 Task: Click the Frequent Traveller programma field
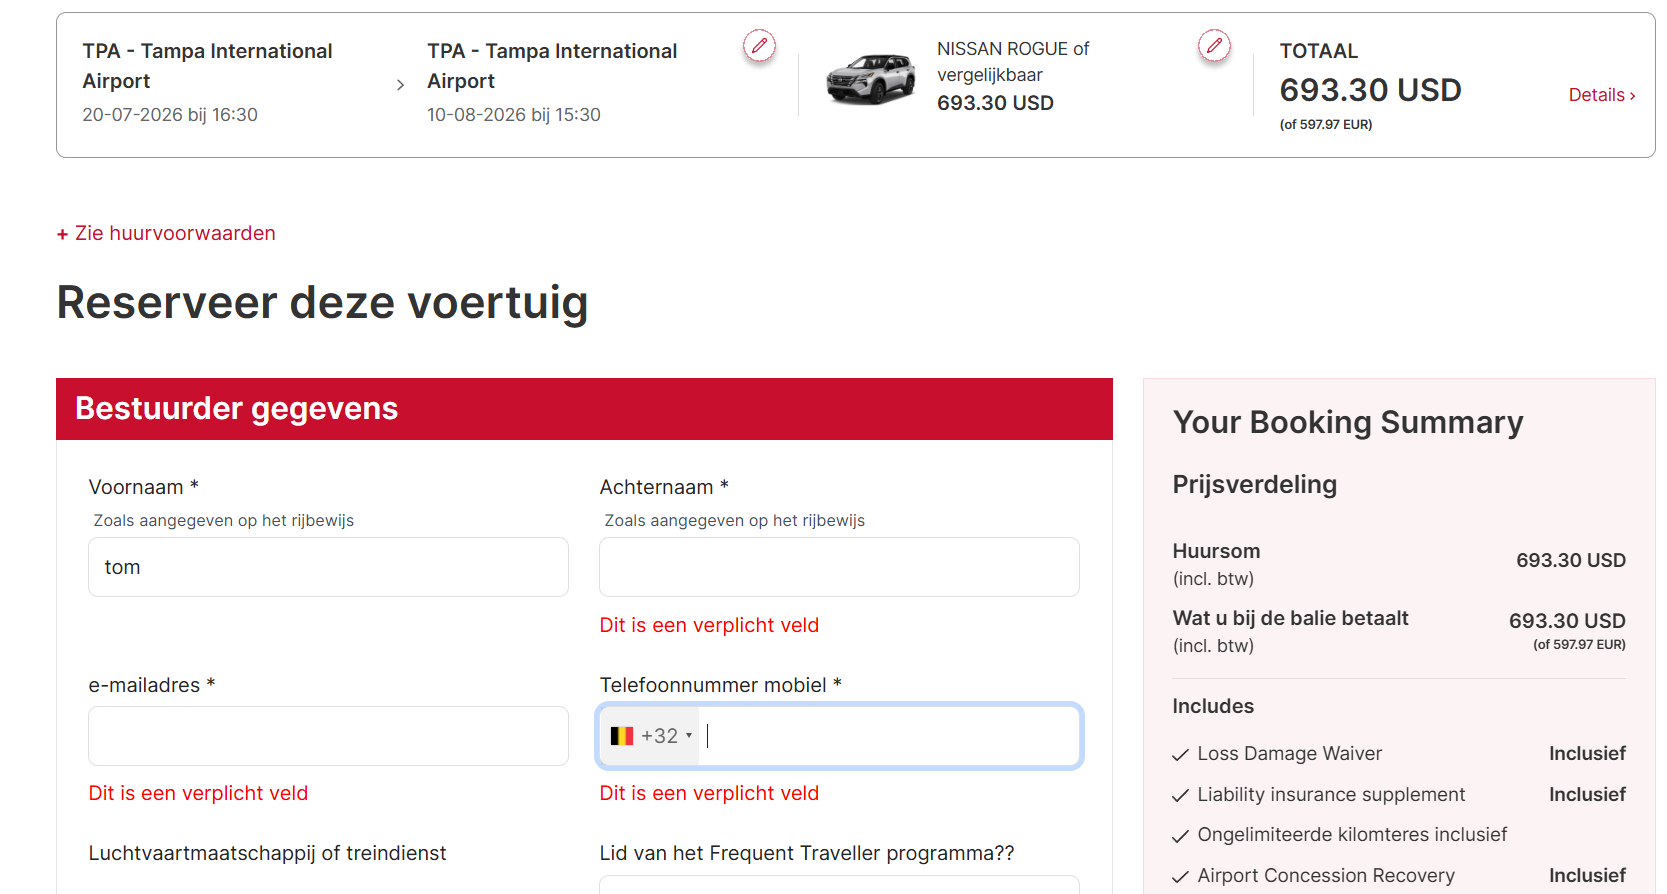pos(838,884)
